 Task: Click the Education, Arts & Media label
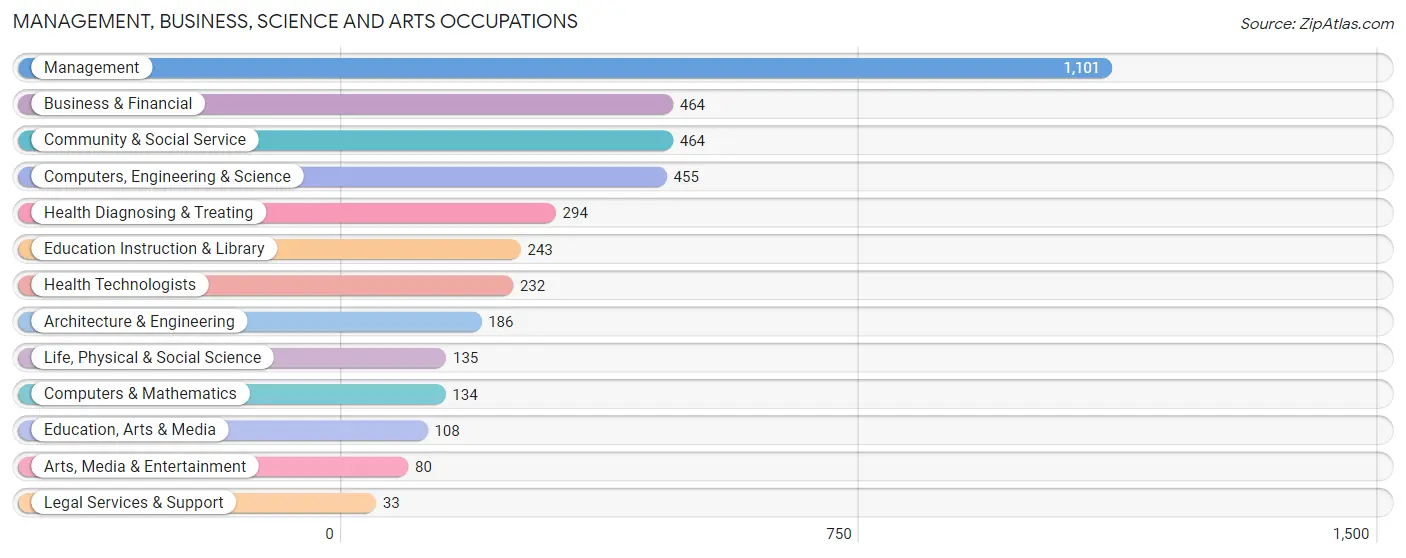click(x=130, y=430)
